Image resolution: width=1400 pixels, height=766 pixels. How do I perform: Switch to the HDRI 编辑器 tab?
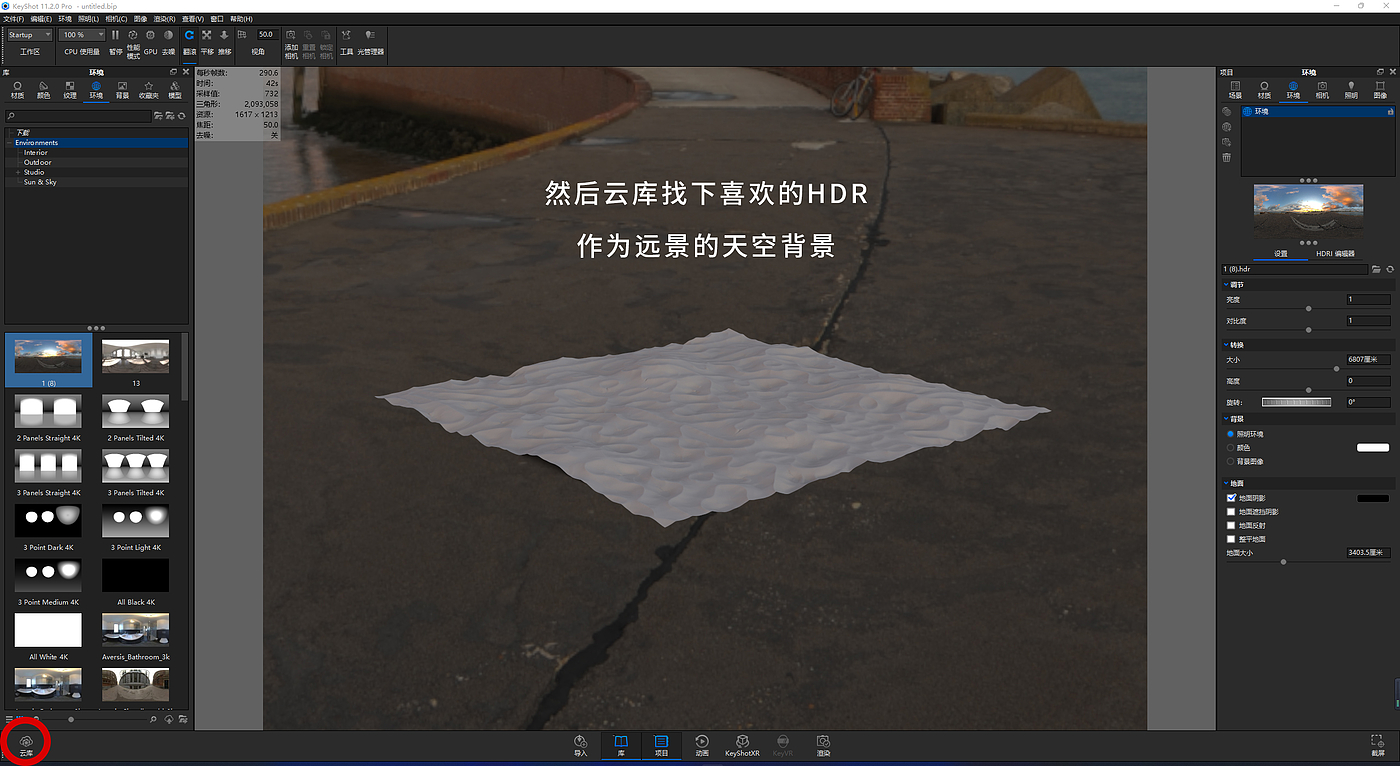[x=1335, y=254]
